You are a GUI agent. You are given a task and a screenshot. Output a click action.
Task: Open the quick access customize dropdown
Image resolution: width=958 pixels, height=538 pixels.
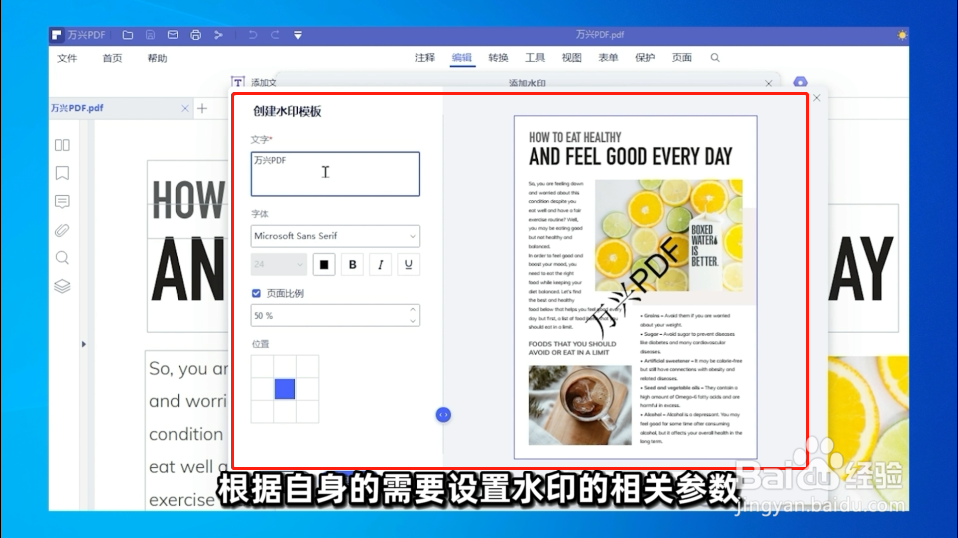[298, 35]
